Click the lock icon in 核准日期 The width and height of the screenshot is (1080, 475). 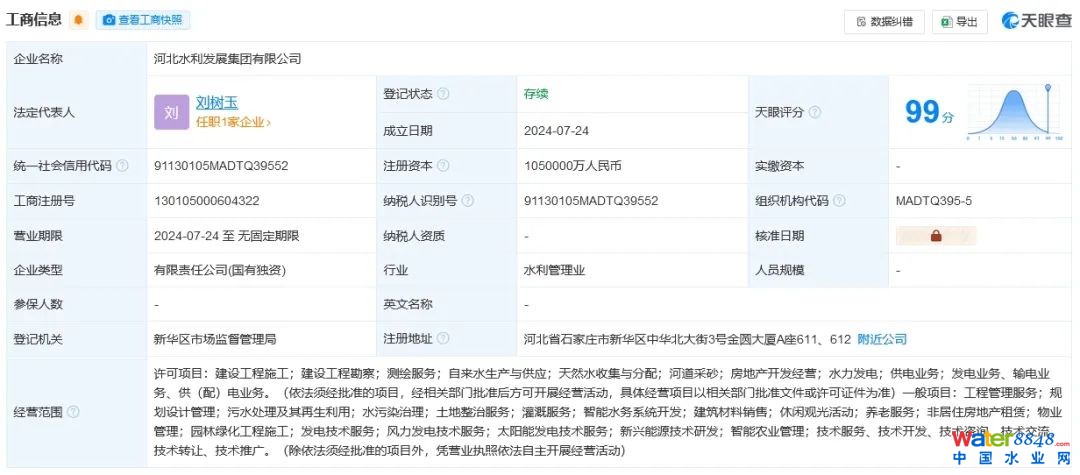click(936, 236)
